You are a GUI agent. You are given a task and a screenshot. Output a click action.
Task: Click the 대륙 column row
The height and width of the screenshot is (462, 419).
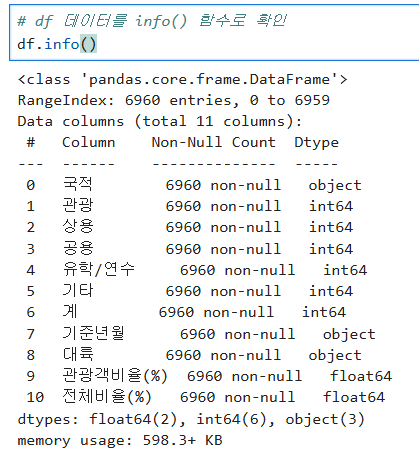pyautogui.click(x=194, y=355)
